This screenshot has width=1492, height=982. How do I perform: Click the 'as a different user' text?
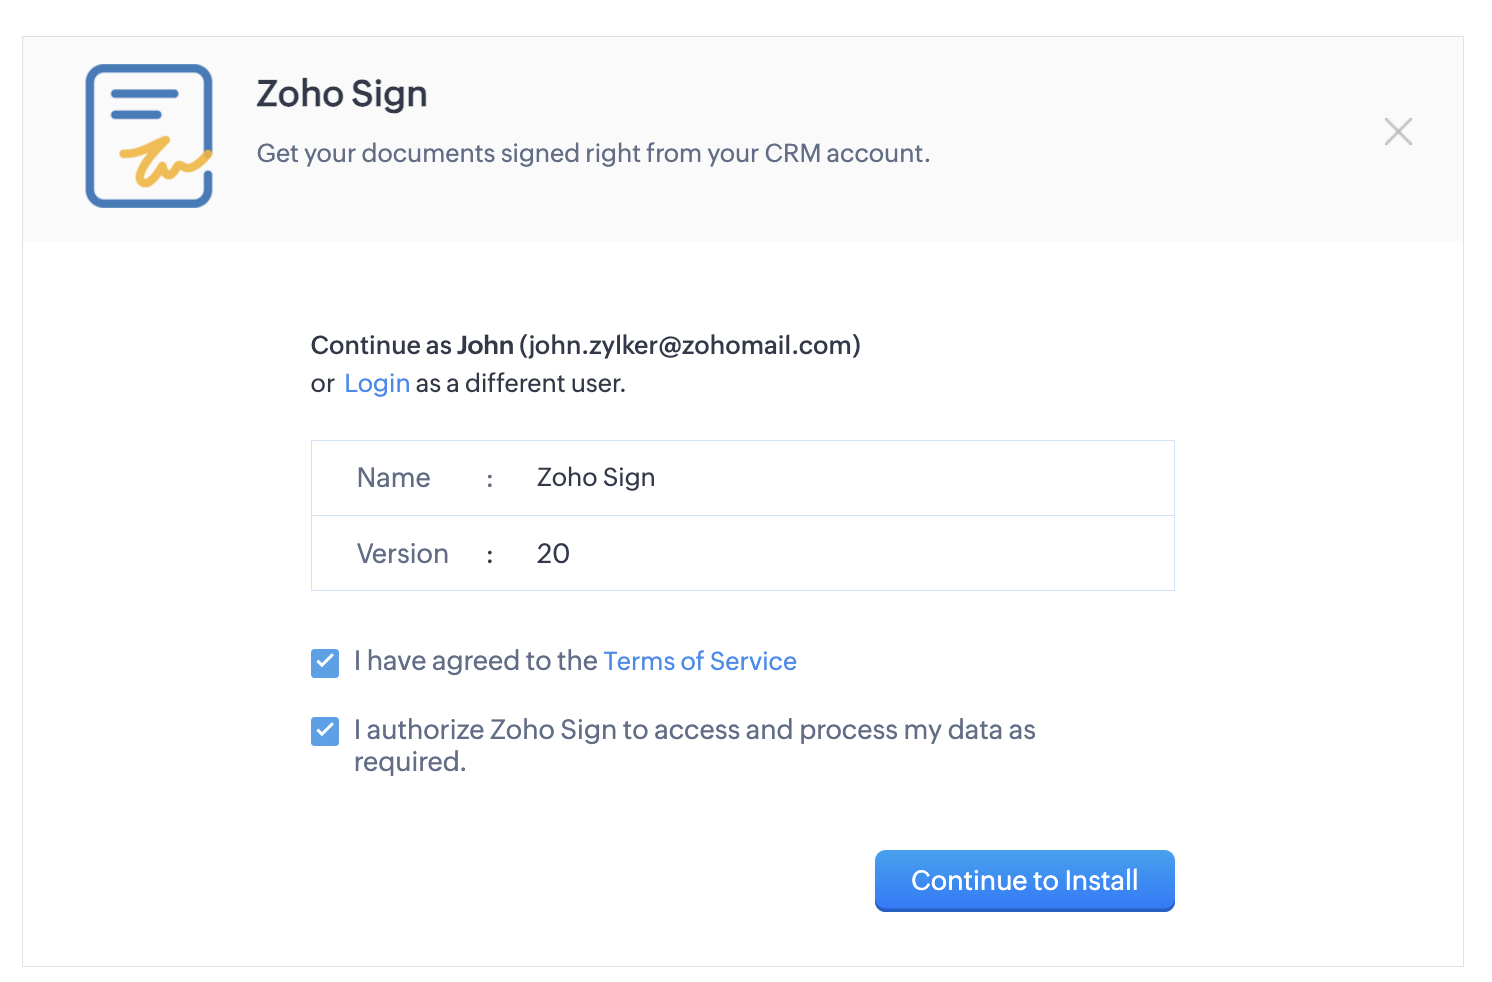click(520, 384)
